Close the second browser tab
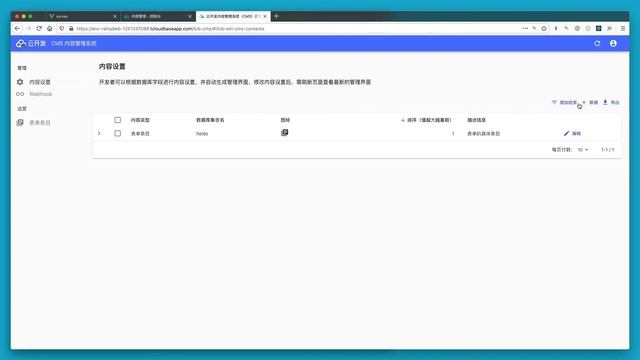Screen dimensions: 640x360 pos(190,16)
